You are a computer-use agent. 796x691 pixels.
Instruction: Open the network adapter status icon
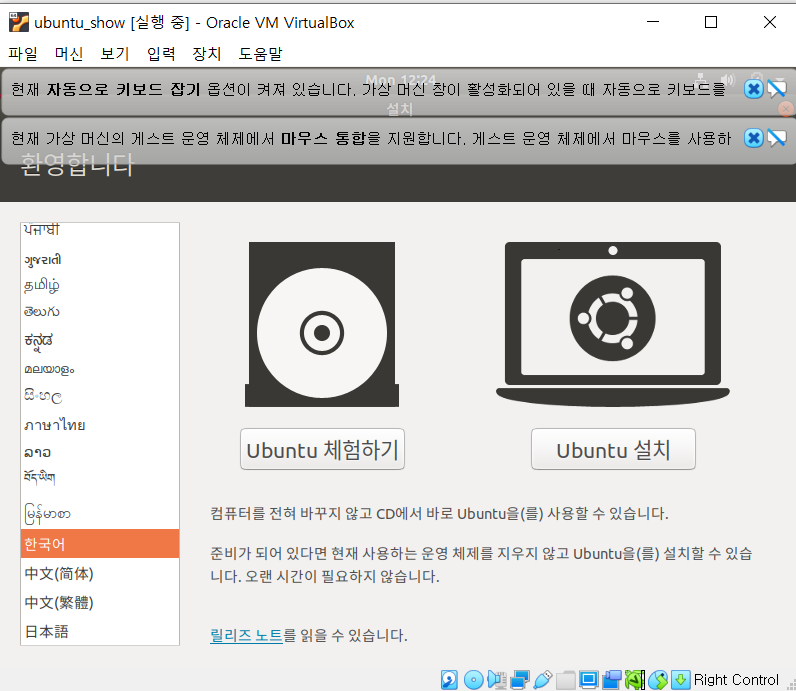click(x=520, y=679)
